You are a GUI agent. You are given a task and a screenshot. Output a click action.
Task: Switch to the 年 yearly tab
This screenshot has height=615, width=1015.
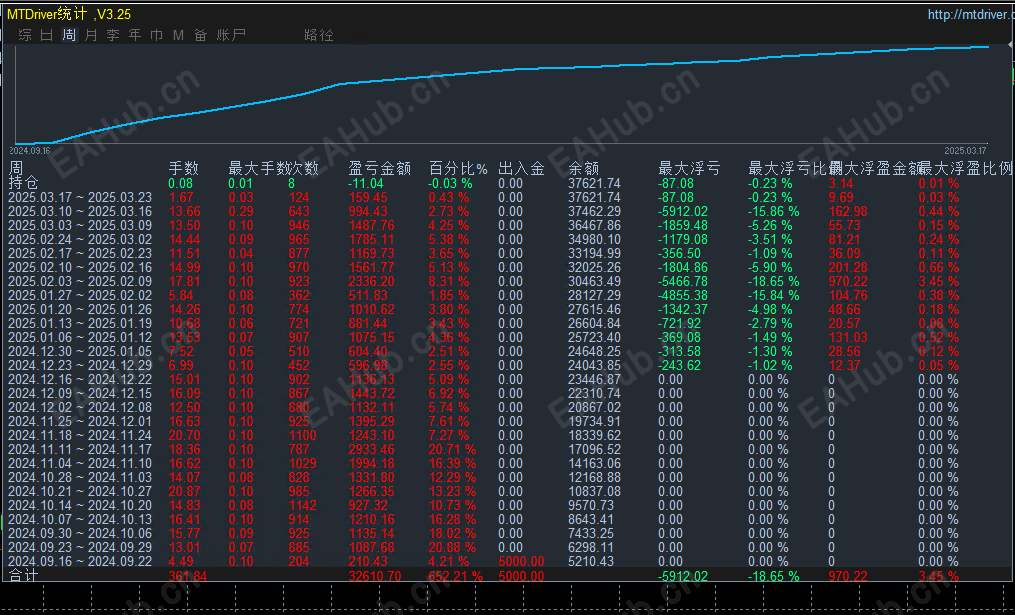point(135,35)
